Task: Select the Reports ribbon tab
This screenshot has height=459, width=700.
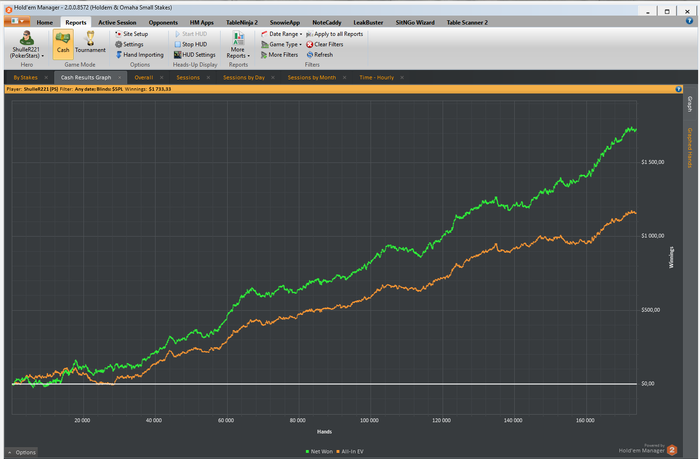Action: [x=76, y=22]
